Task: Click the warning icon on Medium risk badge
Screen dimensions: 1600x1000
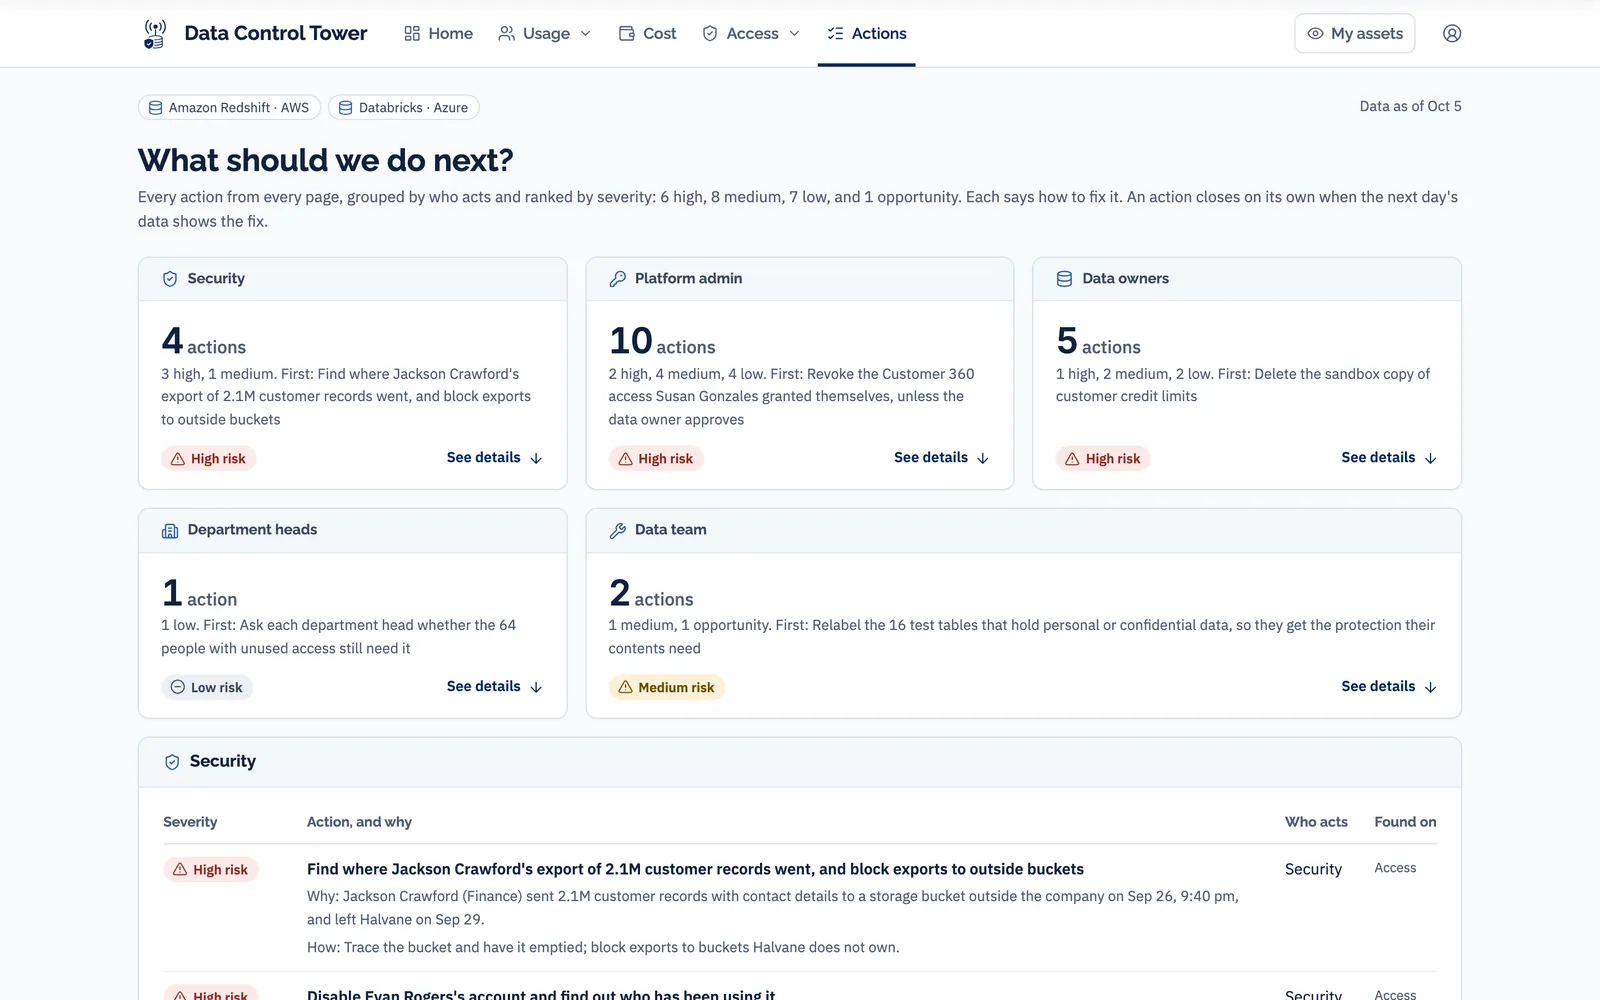Action: click(x=625, y=687)
